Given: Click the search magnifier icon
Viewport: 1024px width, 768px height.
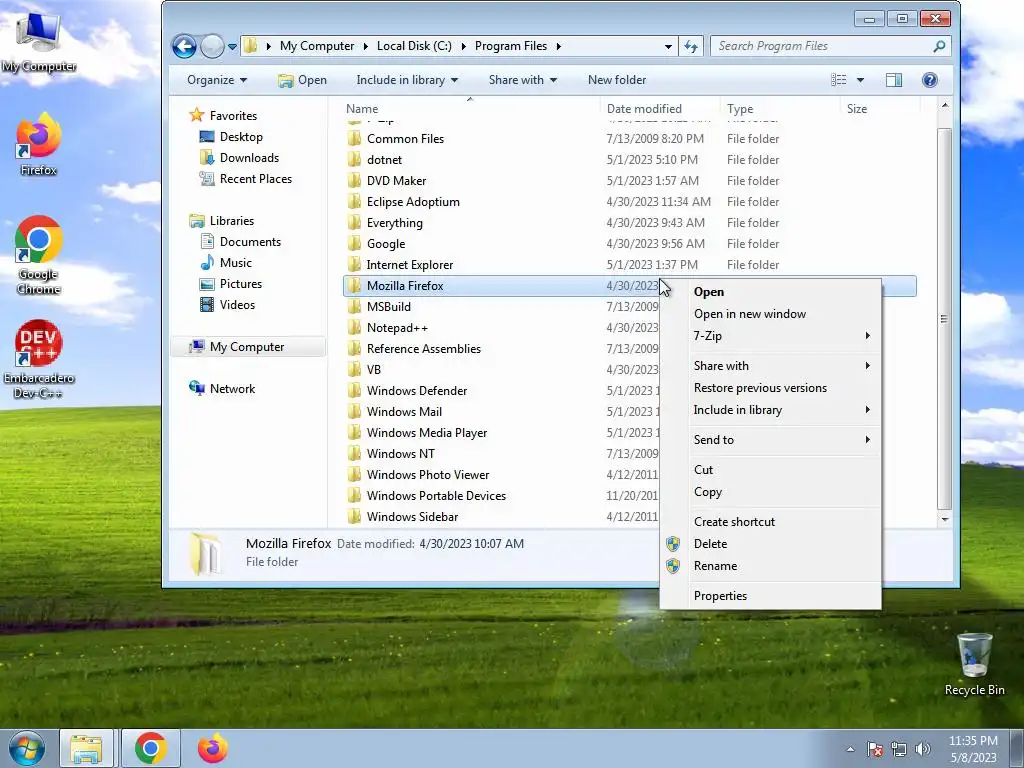Looking at the screenshot, I should (x=939, y=46).
